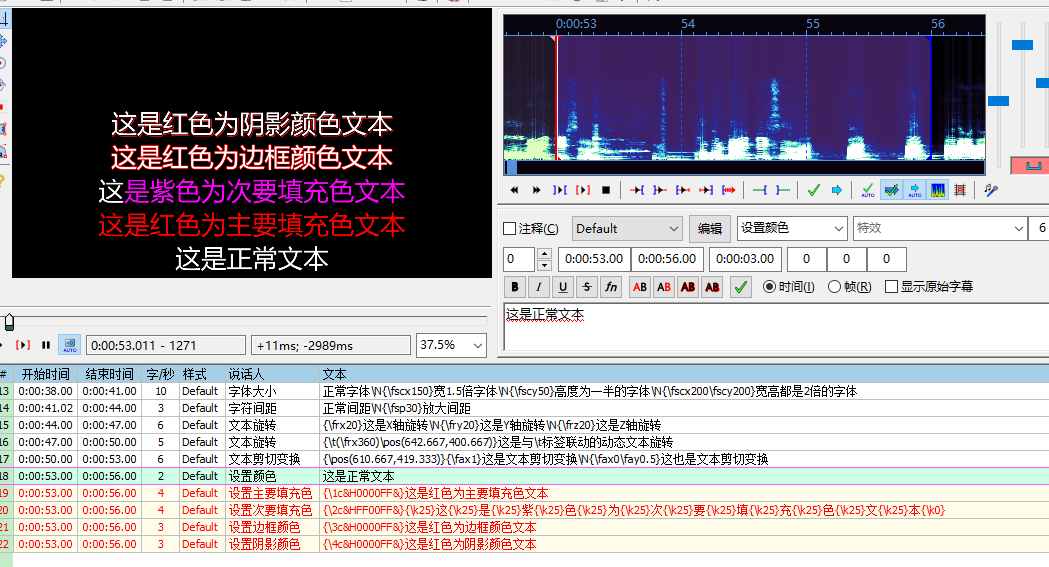Image resolution: width=1049 pixels, height=567 pixels.
Task: Toggle auto scroll audio display
Action: [x=915, y=191]
